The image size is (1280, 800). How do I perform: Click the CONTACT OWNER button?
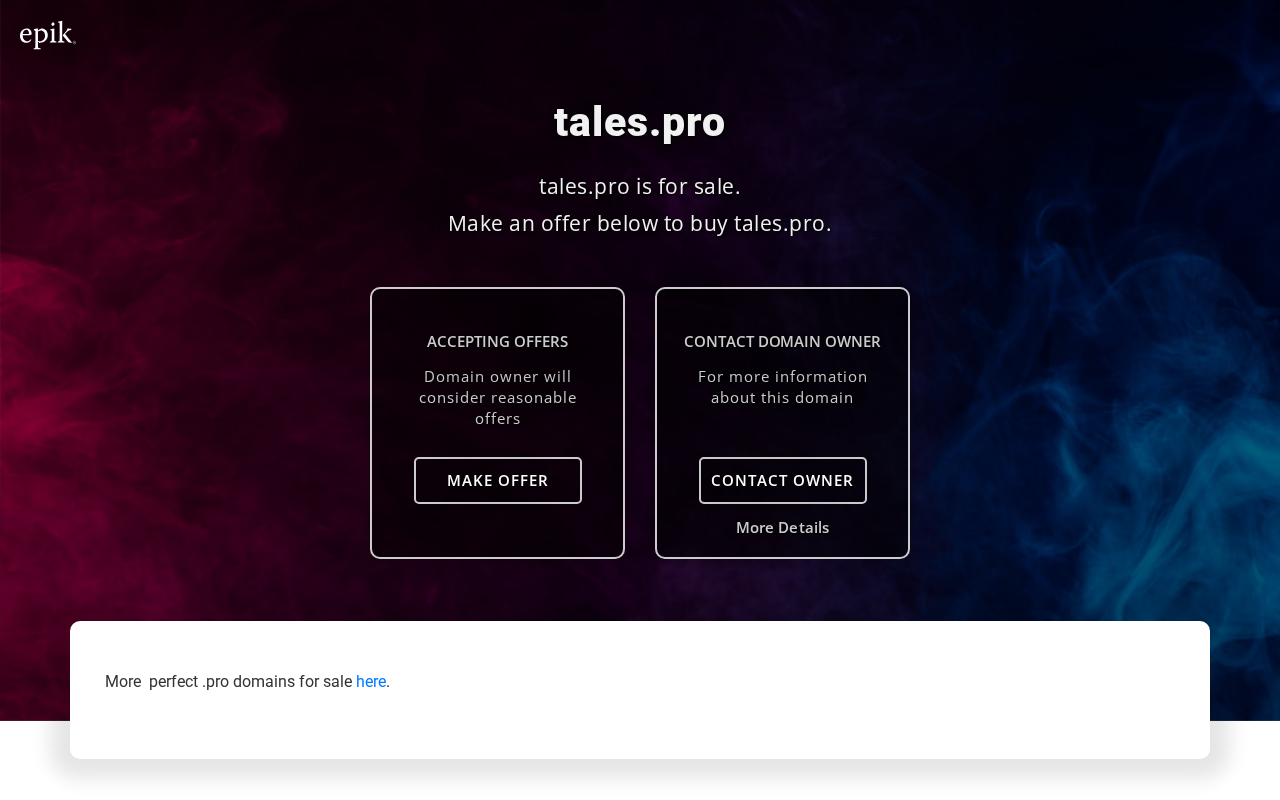(783, 481)
